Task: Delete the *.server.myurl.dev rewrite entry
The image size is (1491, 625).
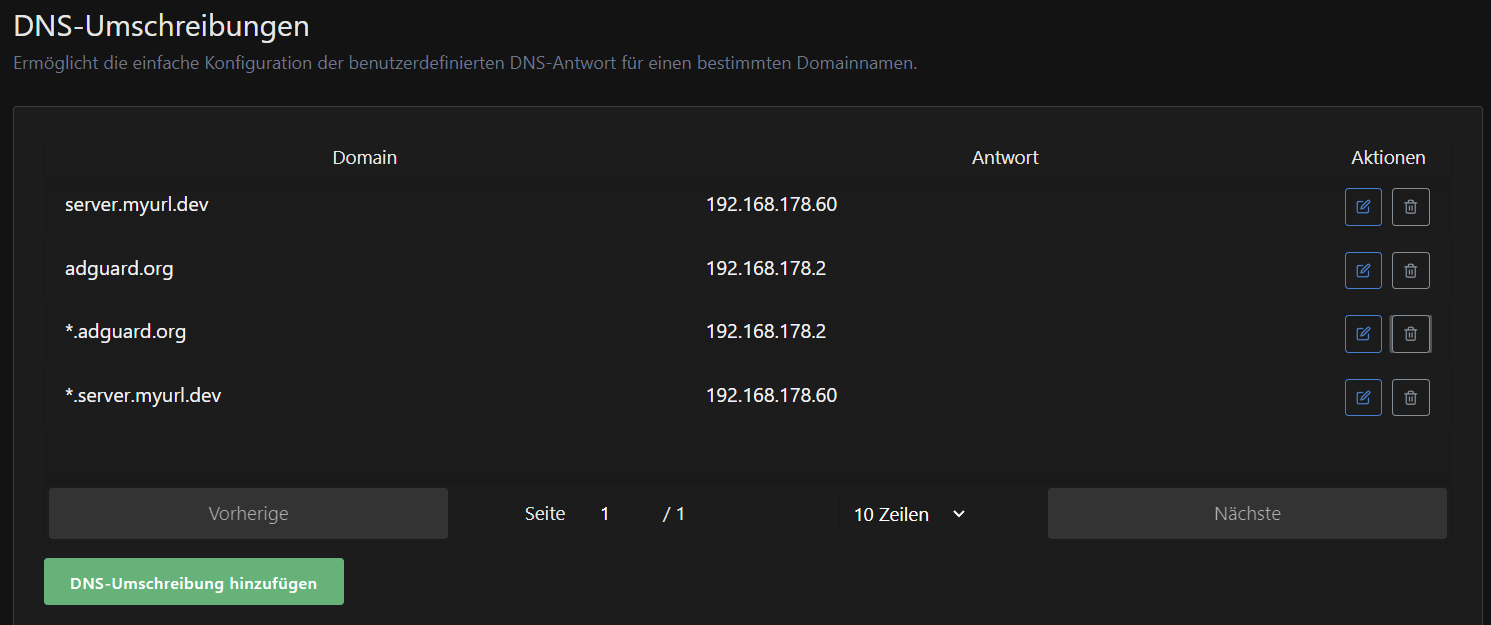Action: [1410, 397]
